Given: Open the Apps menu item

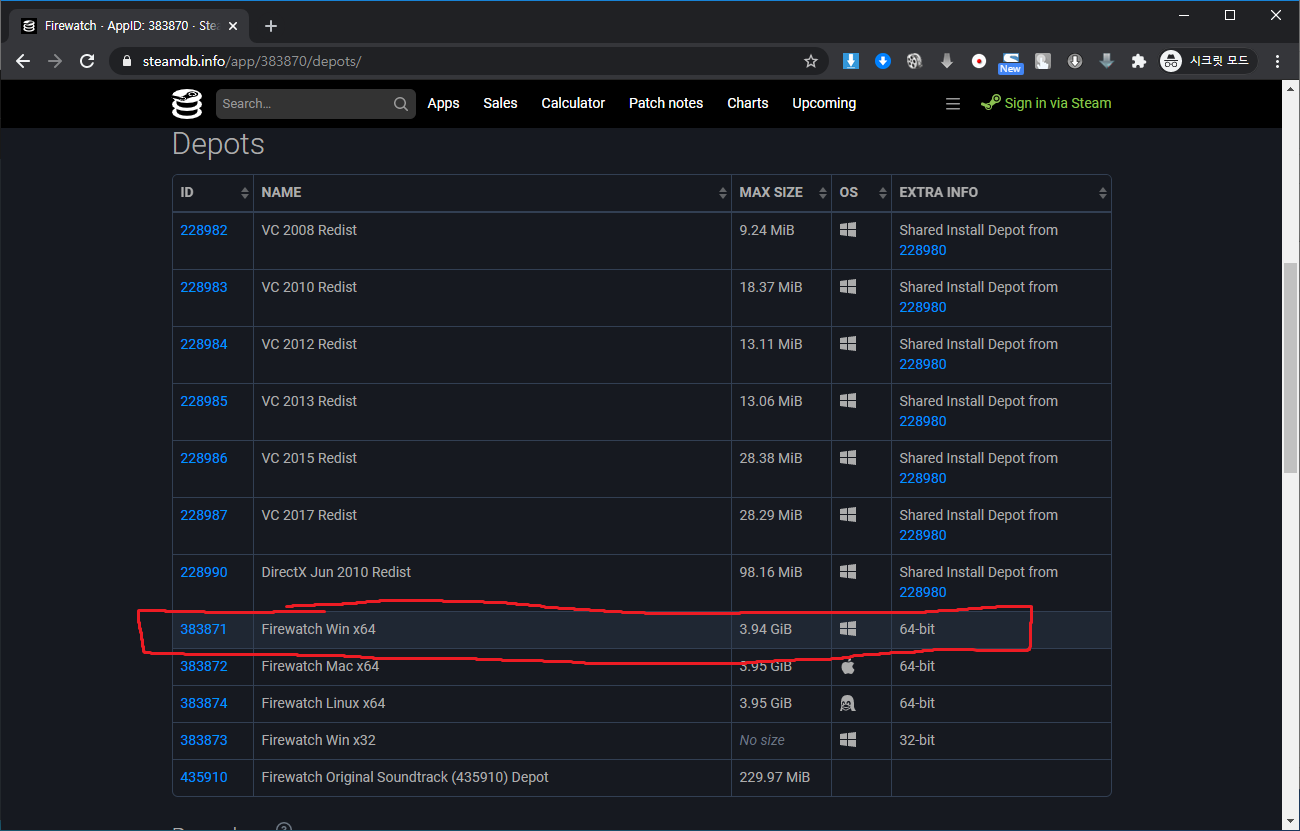Looking at the screenshot, I should coord(443,104).
